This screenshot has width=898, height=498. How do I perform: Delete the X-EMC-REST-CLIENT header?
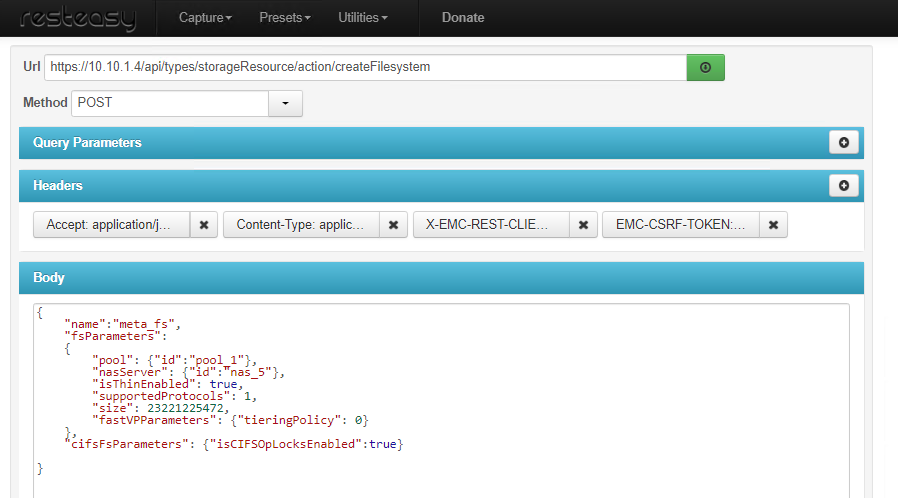(x=583, y=225)
